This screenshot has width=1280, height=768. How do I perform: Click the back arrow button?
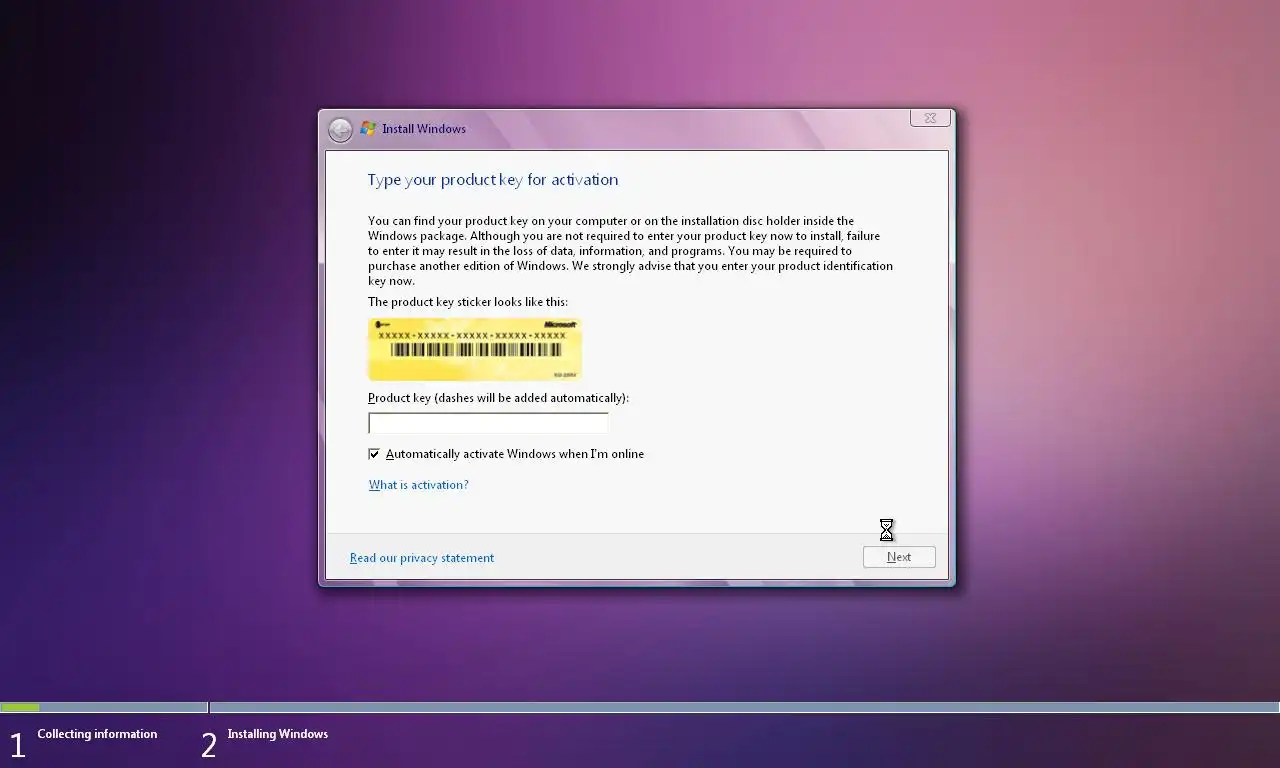pyautogui.click(x=340, y=130)
